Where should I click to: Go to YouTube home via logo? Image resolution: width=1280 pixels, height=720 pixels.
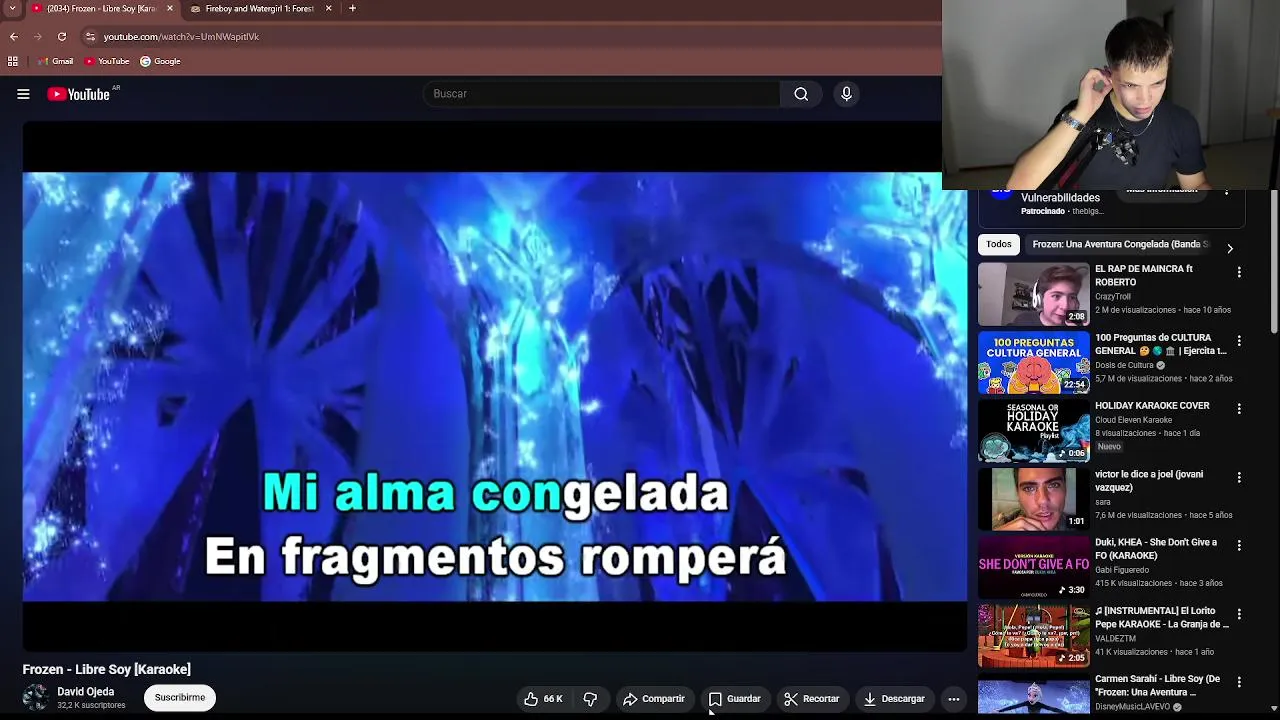click(x=78, y=94)
